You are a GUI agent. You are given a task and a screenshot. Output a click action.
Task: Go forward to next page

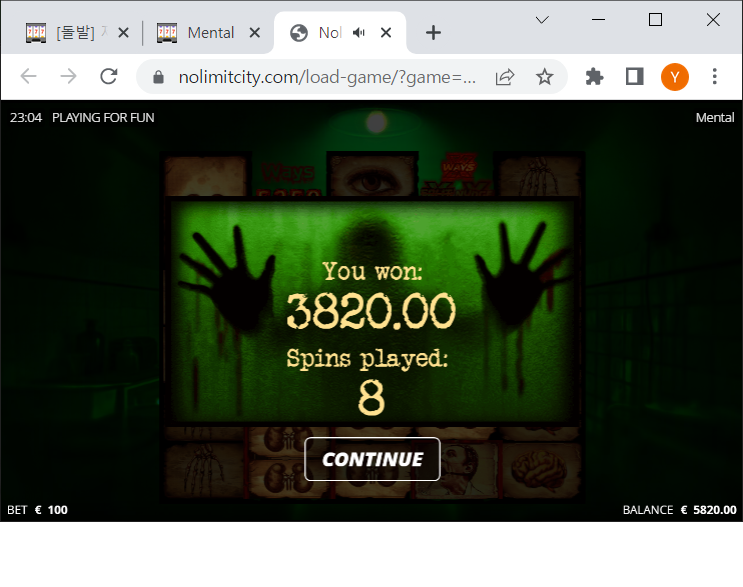point(69,76)
